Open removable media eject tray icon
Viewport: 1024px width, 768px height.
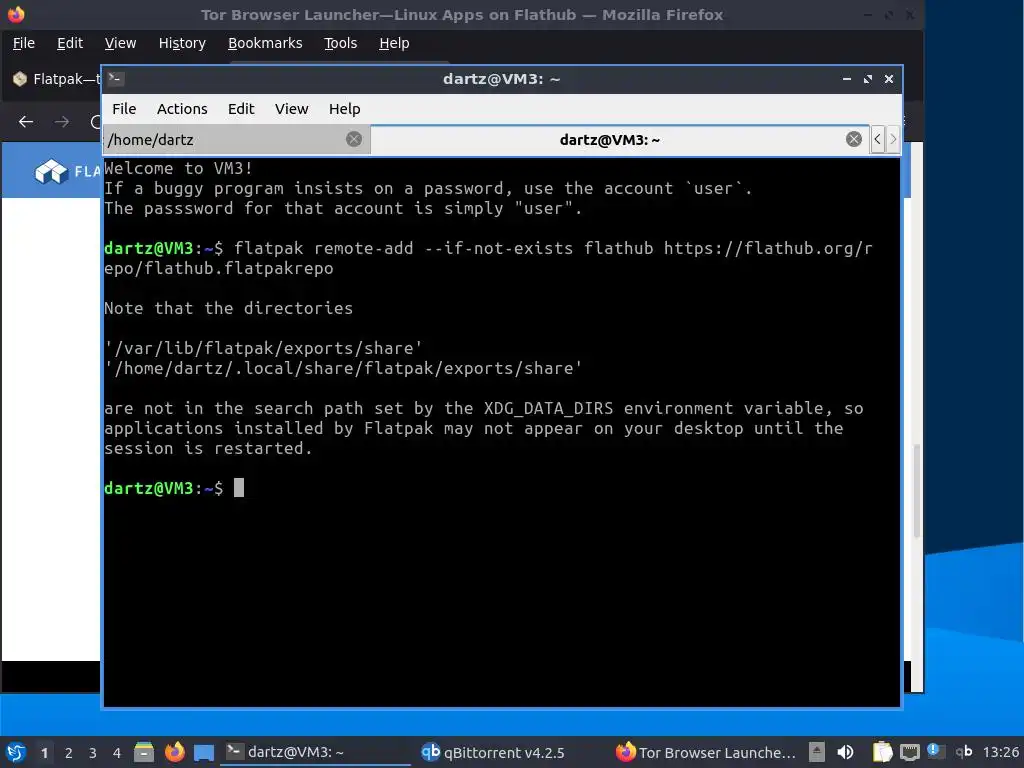click(x=817, y=752)
